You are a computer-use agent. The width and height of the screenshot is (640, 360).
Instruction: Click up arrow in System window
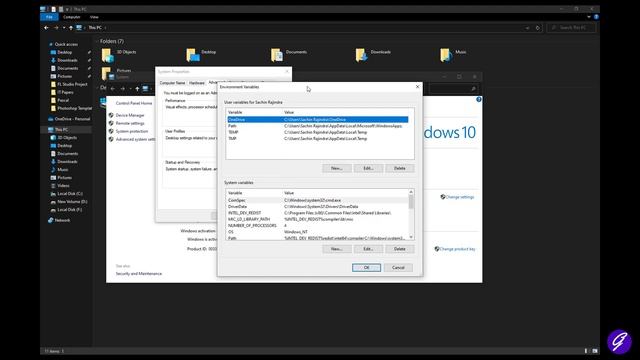click(x=137, y=89)
